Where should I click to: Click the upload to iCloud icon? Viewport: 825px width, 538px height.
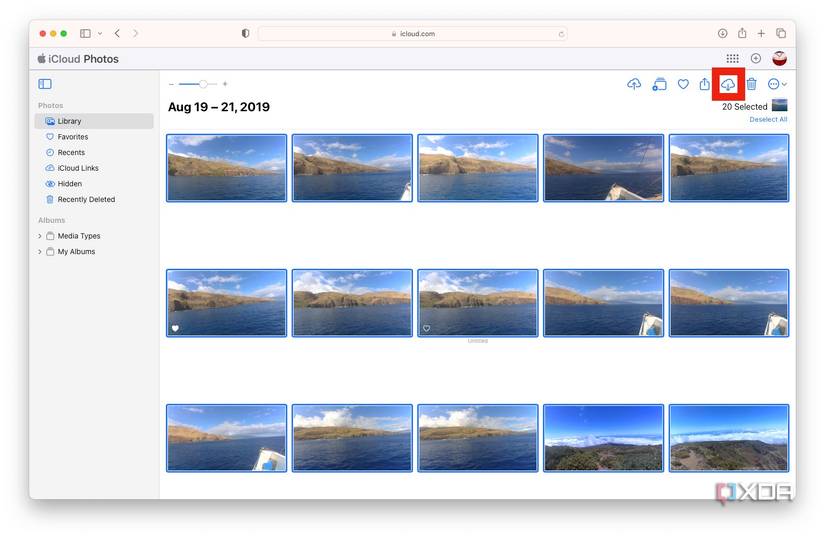(x=634, y=84)
